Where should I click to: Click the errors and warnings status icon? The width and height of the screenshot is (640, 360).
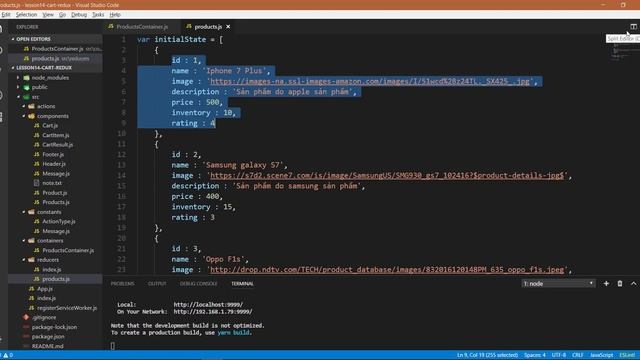(8, 355)
